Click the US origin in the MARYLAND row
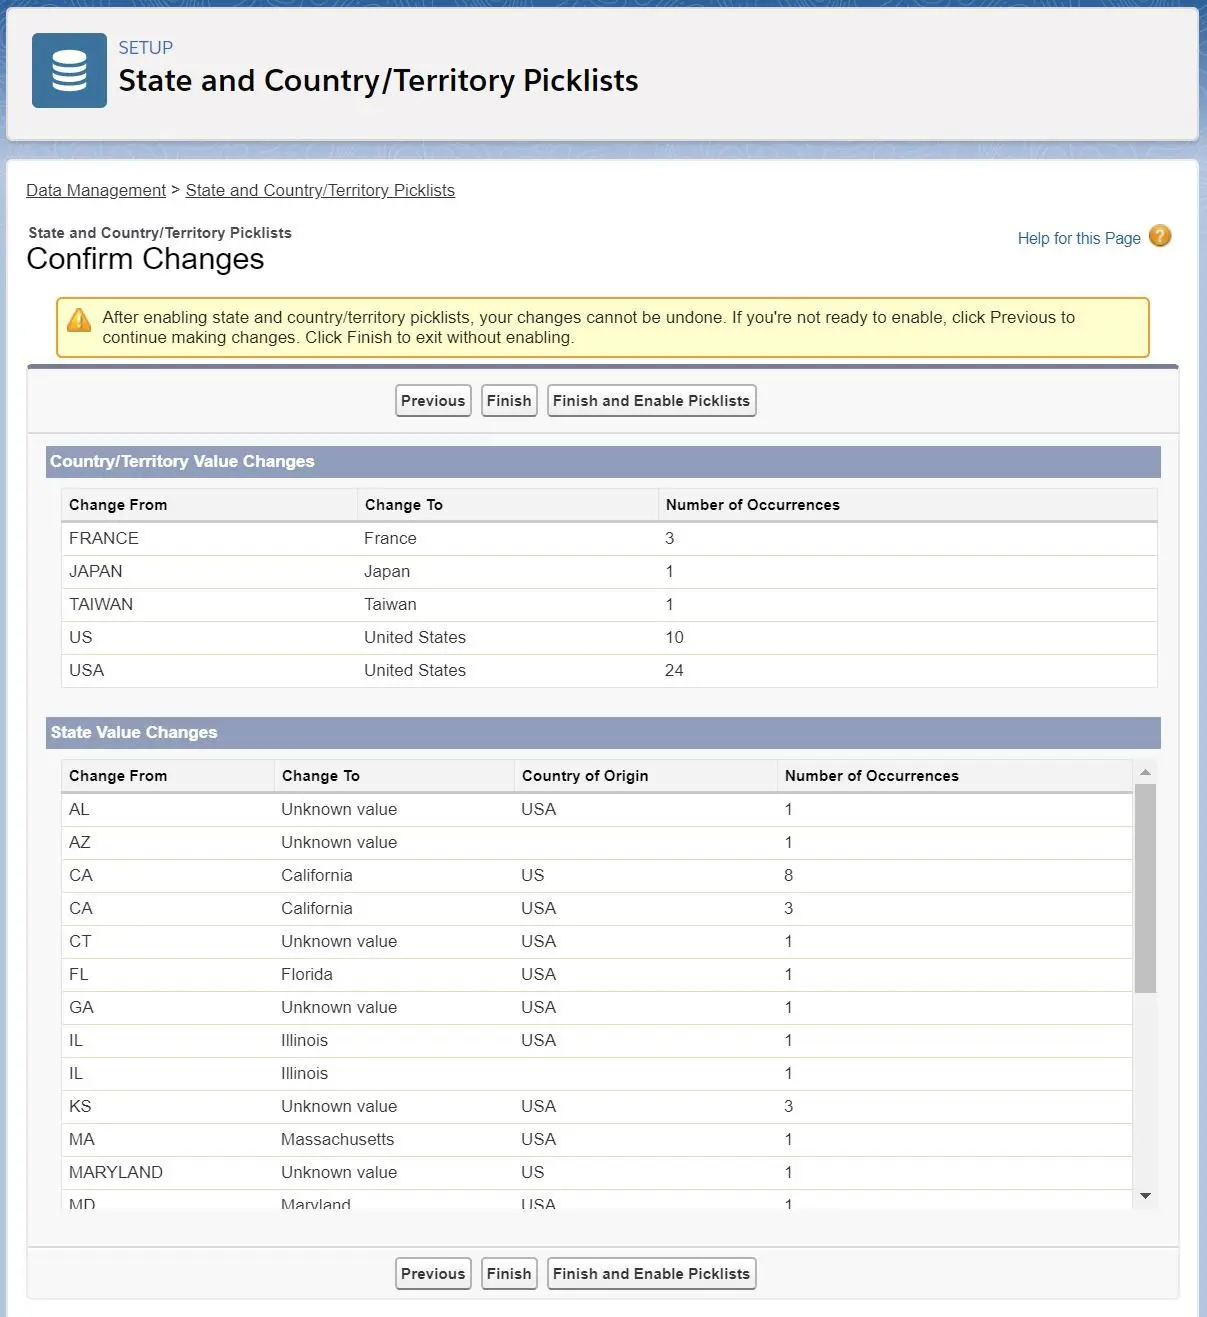Screen dimensions: 1207x1317 (x=533, y=1172)
